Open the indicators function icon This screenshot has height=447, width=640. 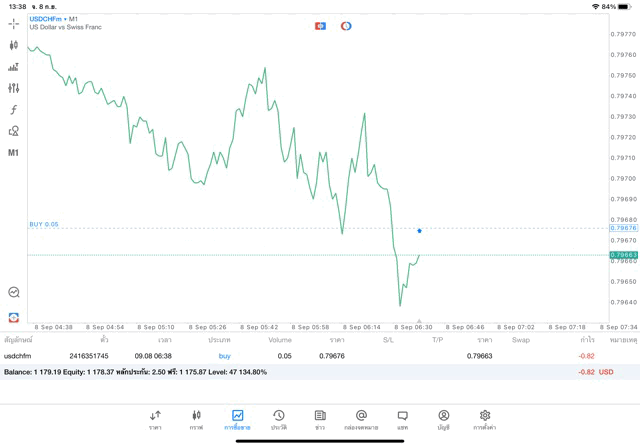(x=13, y=109)
